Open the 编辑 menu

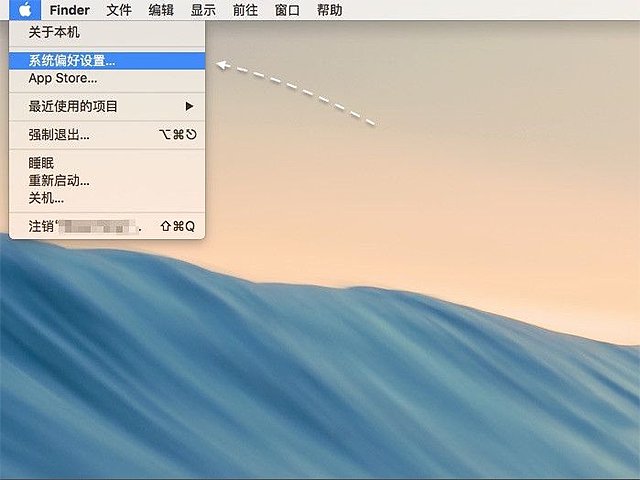161,10
